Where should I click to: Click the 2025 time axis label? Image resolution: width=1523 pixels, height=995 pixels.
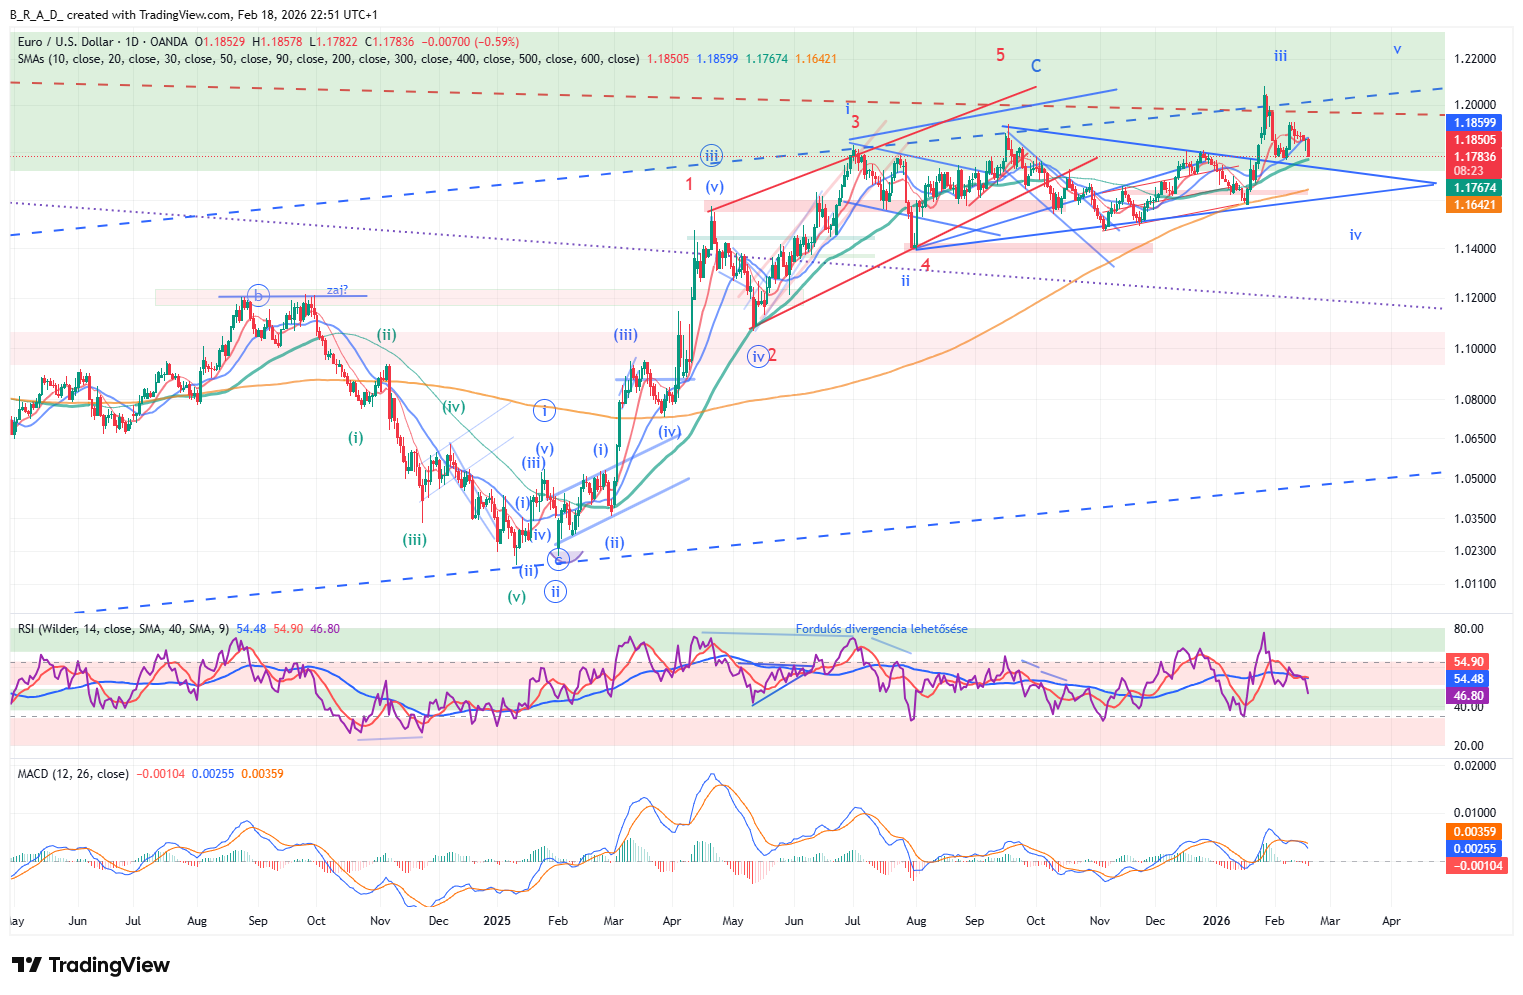[x=497, y=921]
